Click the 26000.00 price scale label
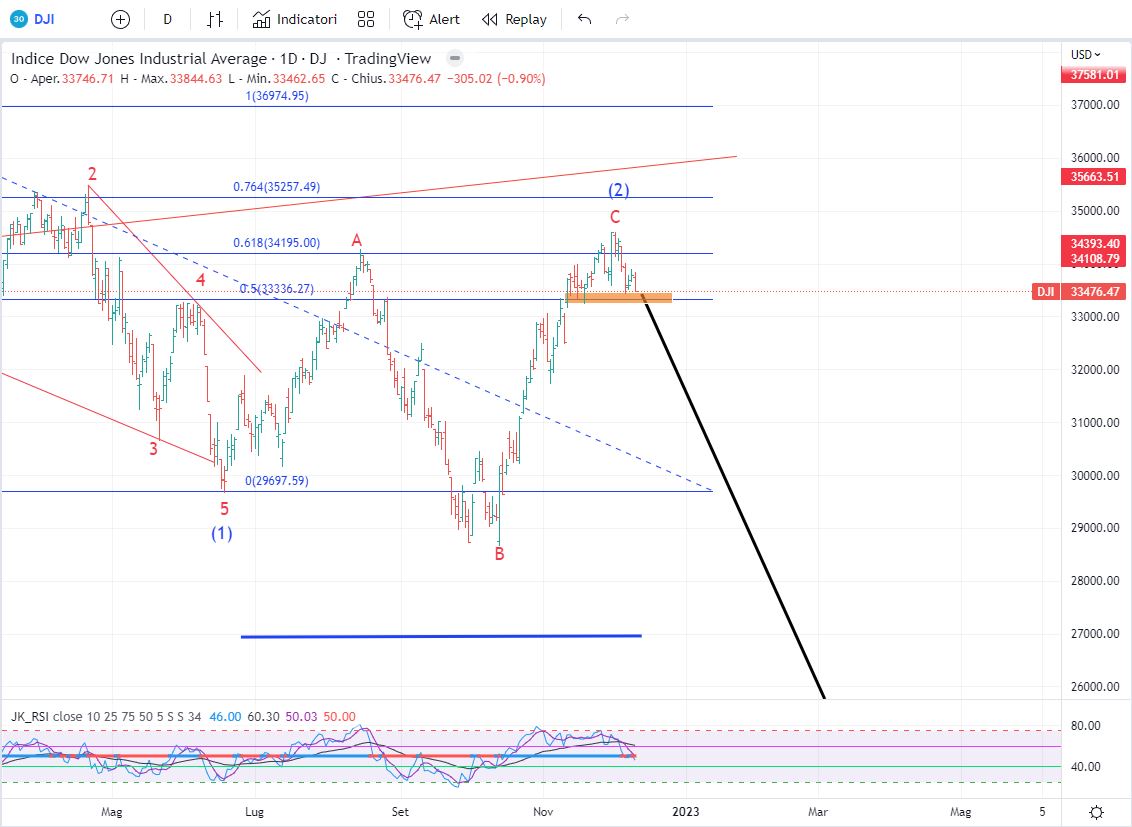The image size is (1132, 827). tap(1095, 686)
